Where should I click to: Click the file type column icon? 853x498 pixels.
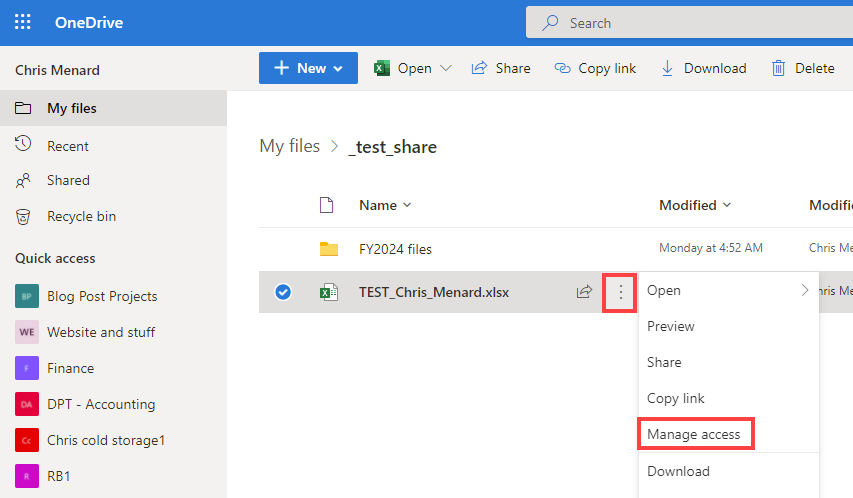326,205
